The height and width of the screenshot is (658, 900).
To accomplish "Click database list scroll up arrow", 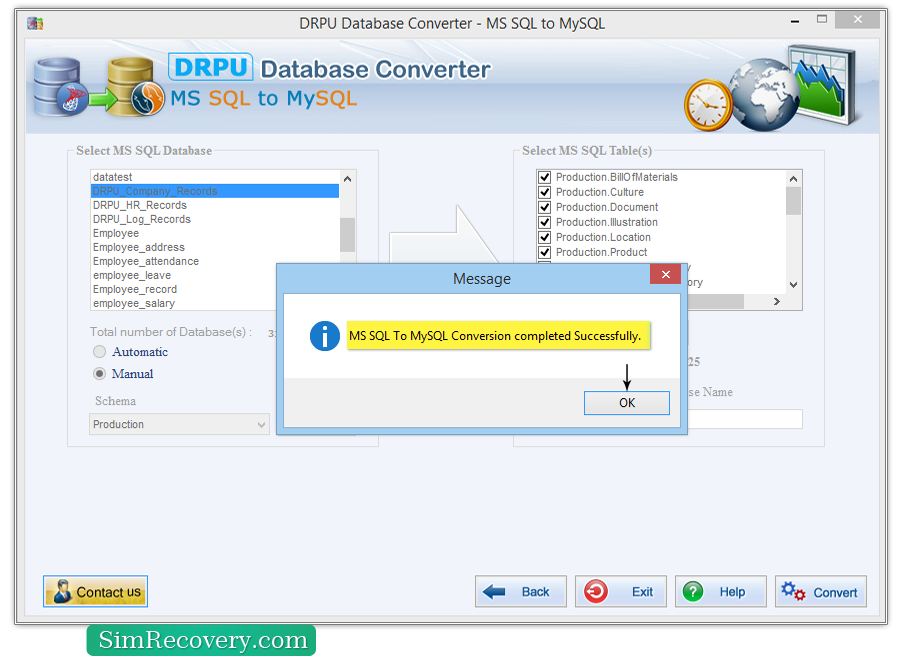I will pyautogui.click(x=347, y=179).
